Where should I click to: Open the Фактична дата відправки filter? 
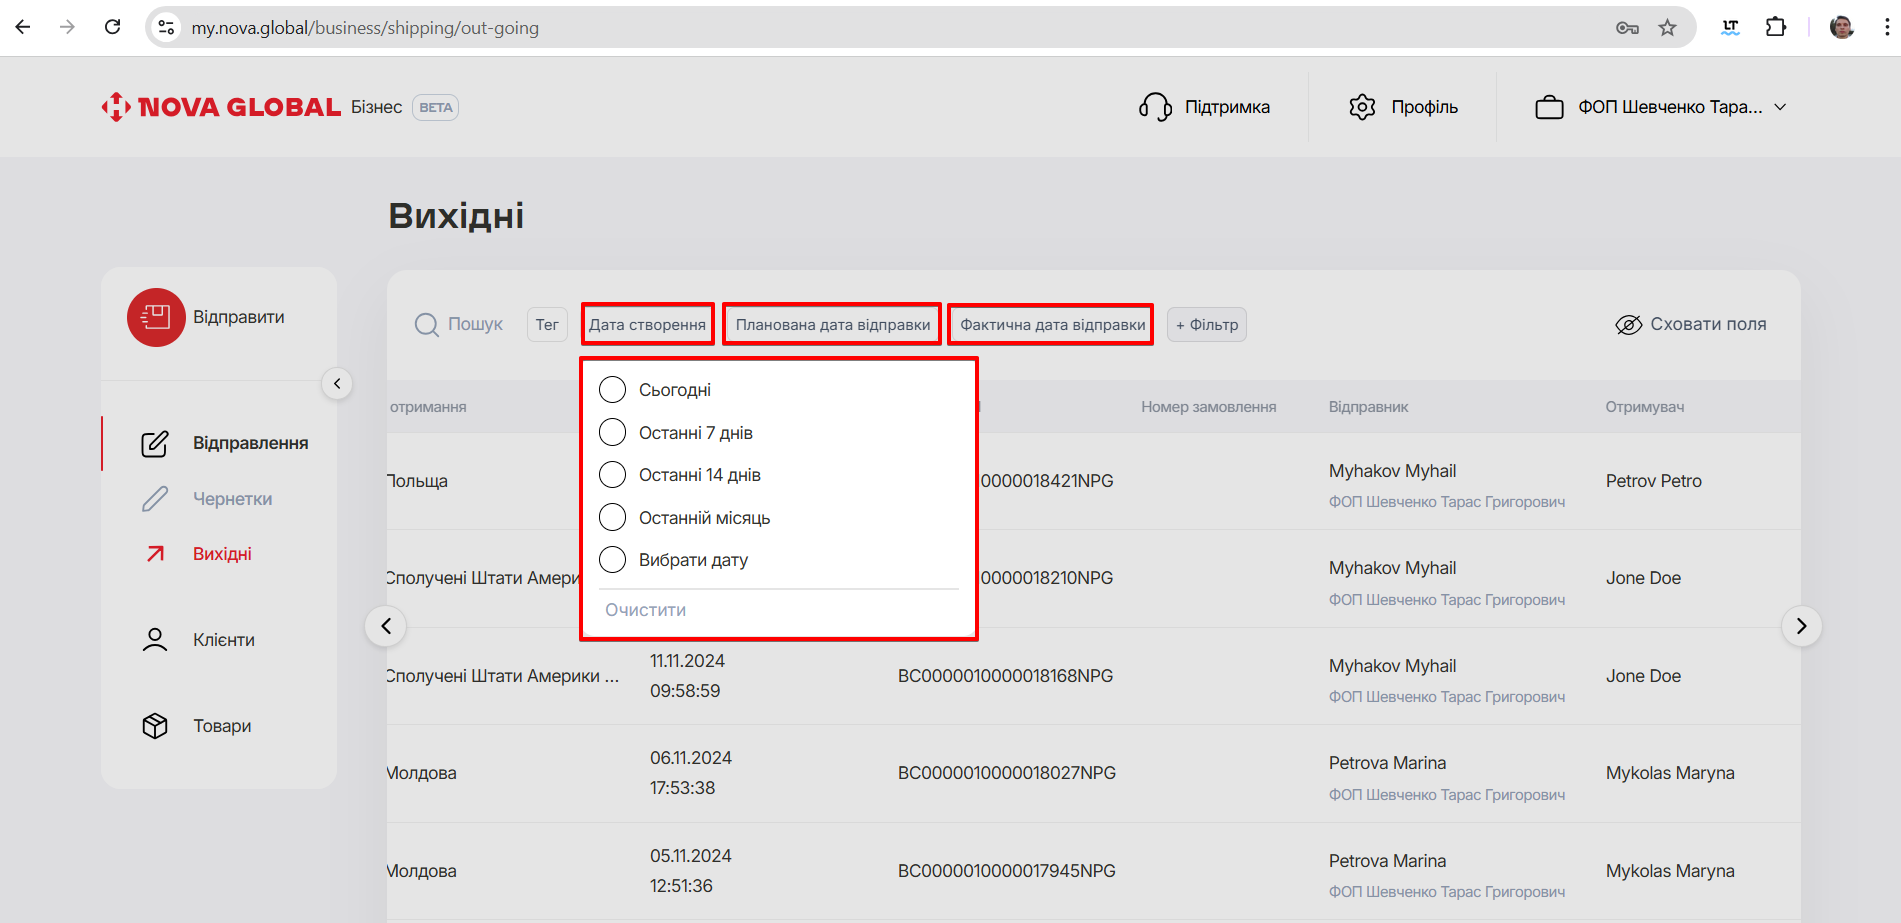tap(1052, 325)
